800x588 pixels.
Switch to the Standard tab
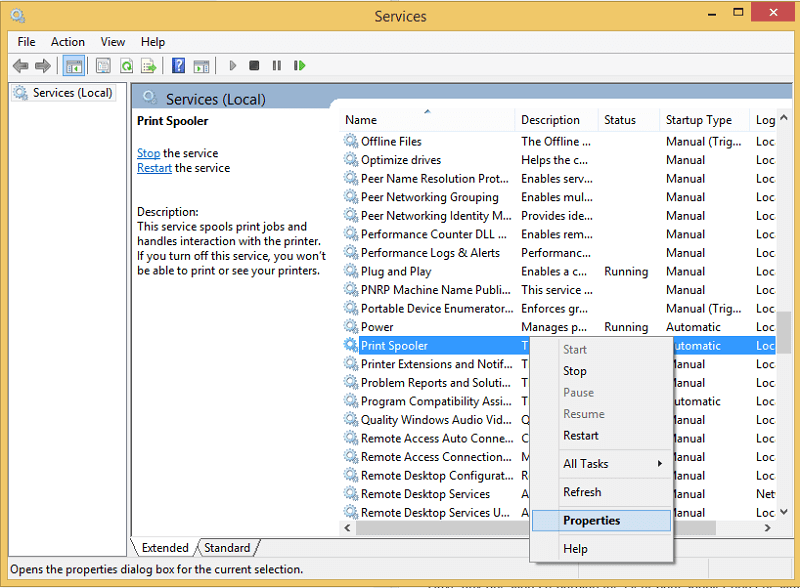(x=228, y=548)
